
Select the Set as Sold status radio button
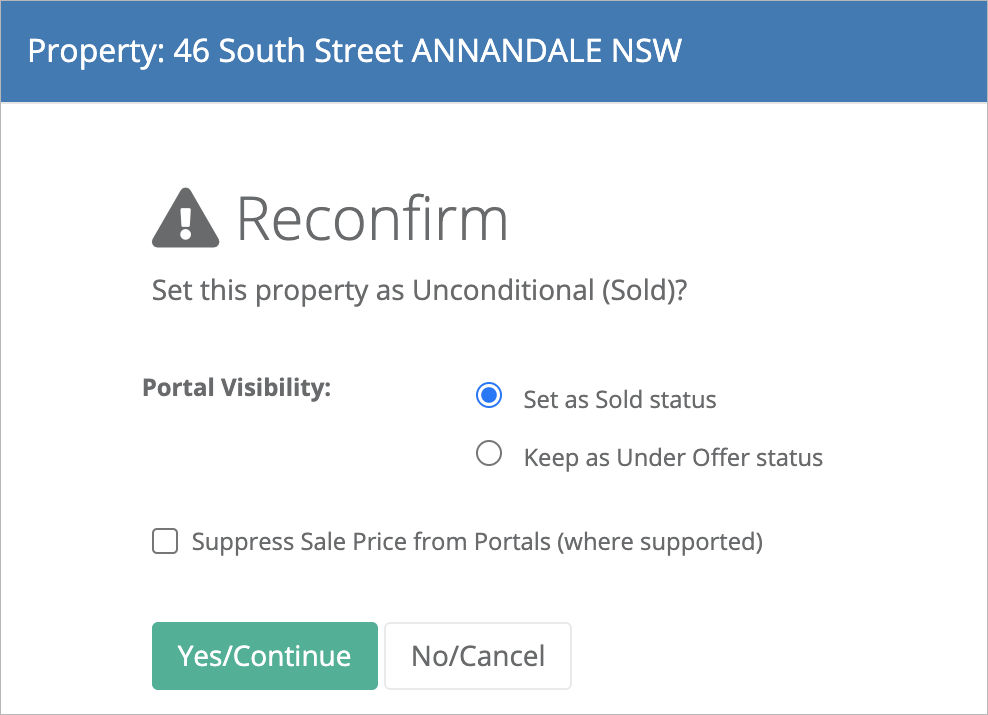point(489,395)
